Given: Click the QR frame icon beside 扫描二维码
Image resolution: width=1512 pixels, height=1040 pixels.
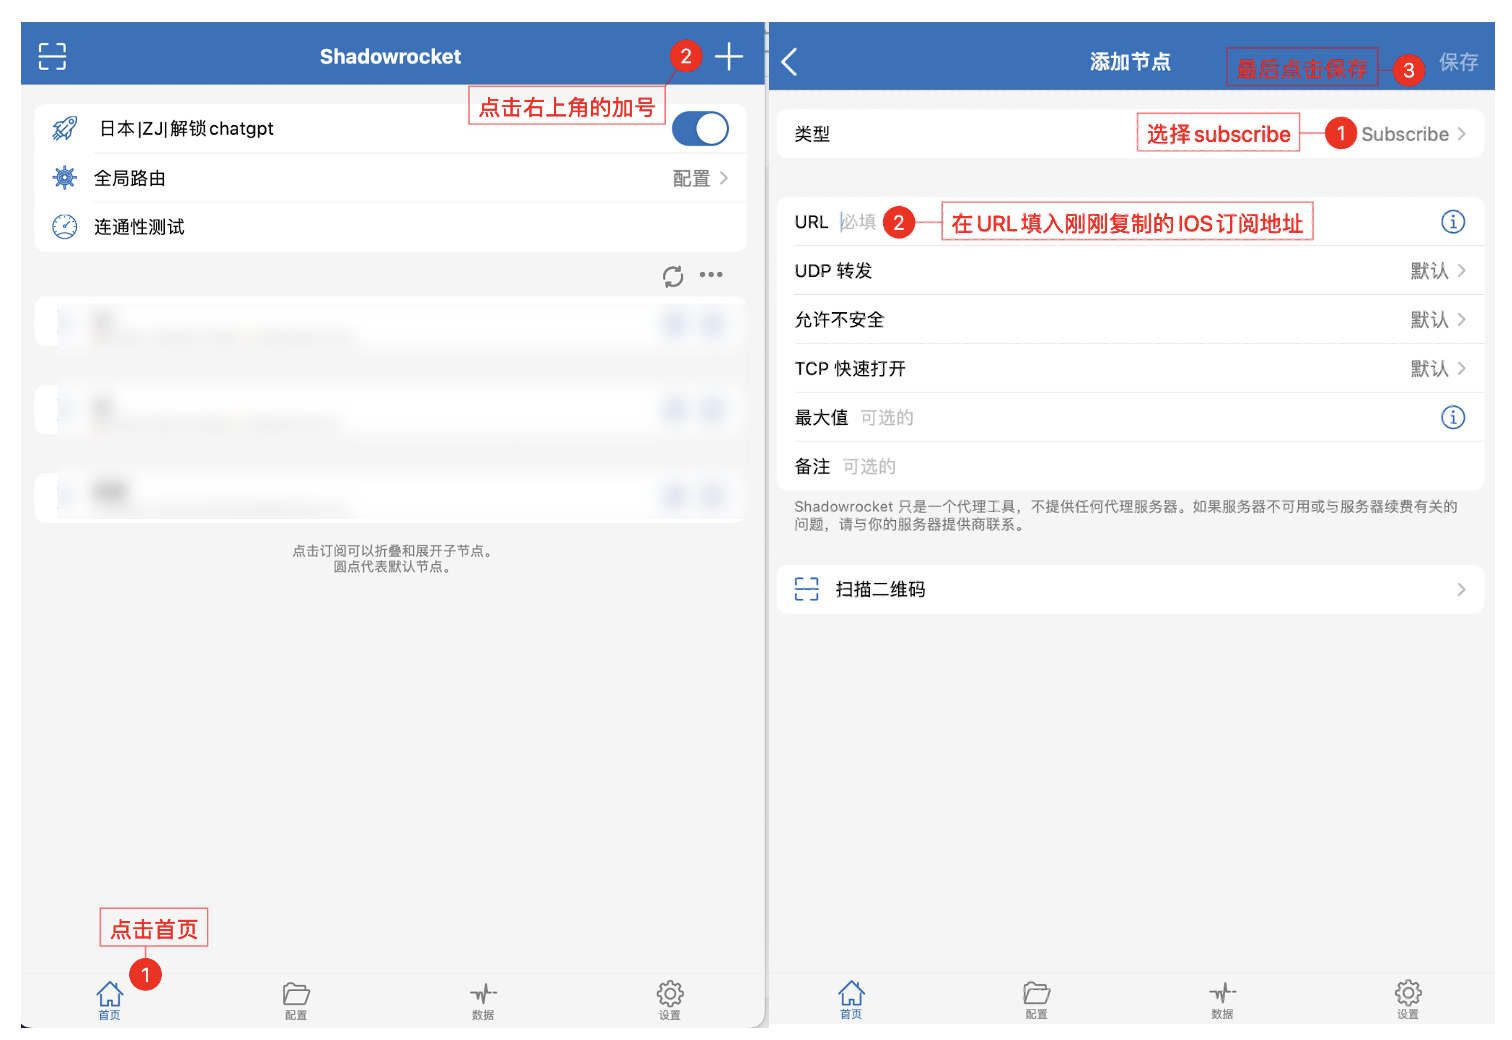Looking at the screenshot, I should (x=807, y=589).
